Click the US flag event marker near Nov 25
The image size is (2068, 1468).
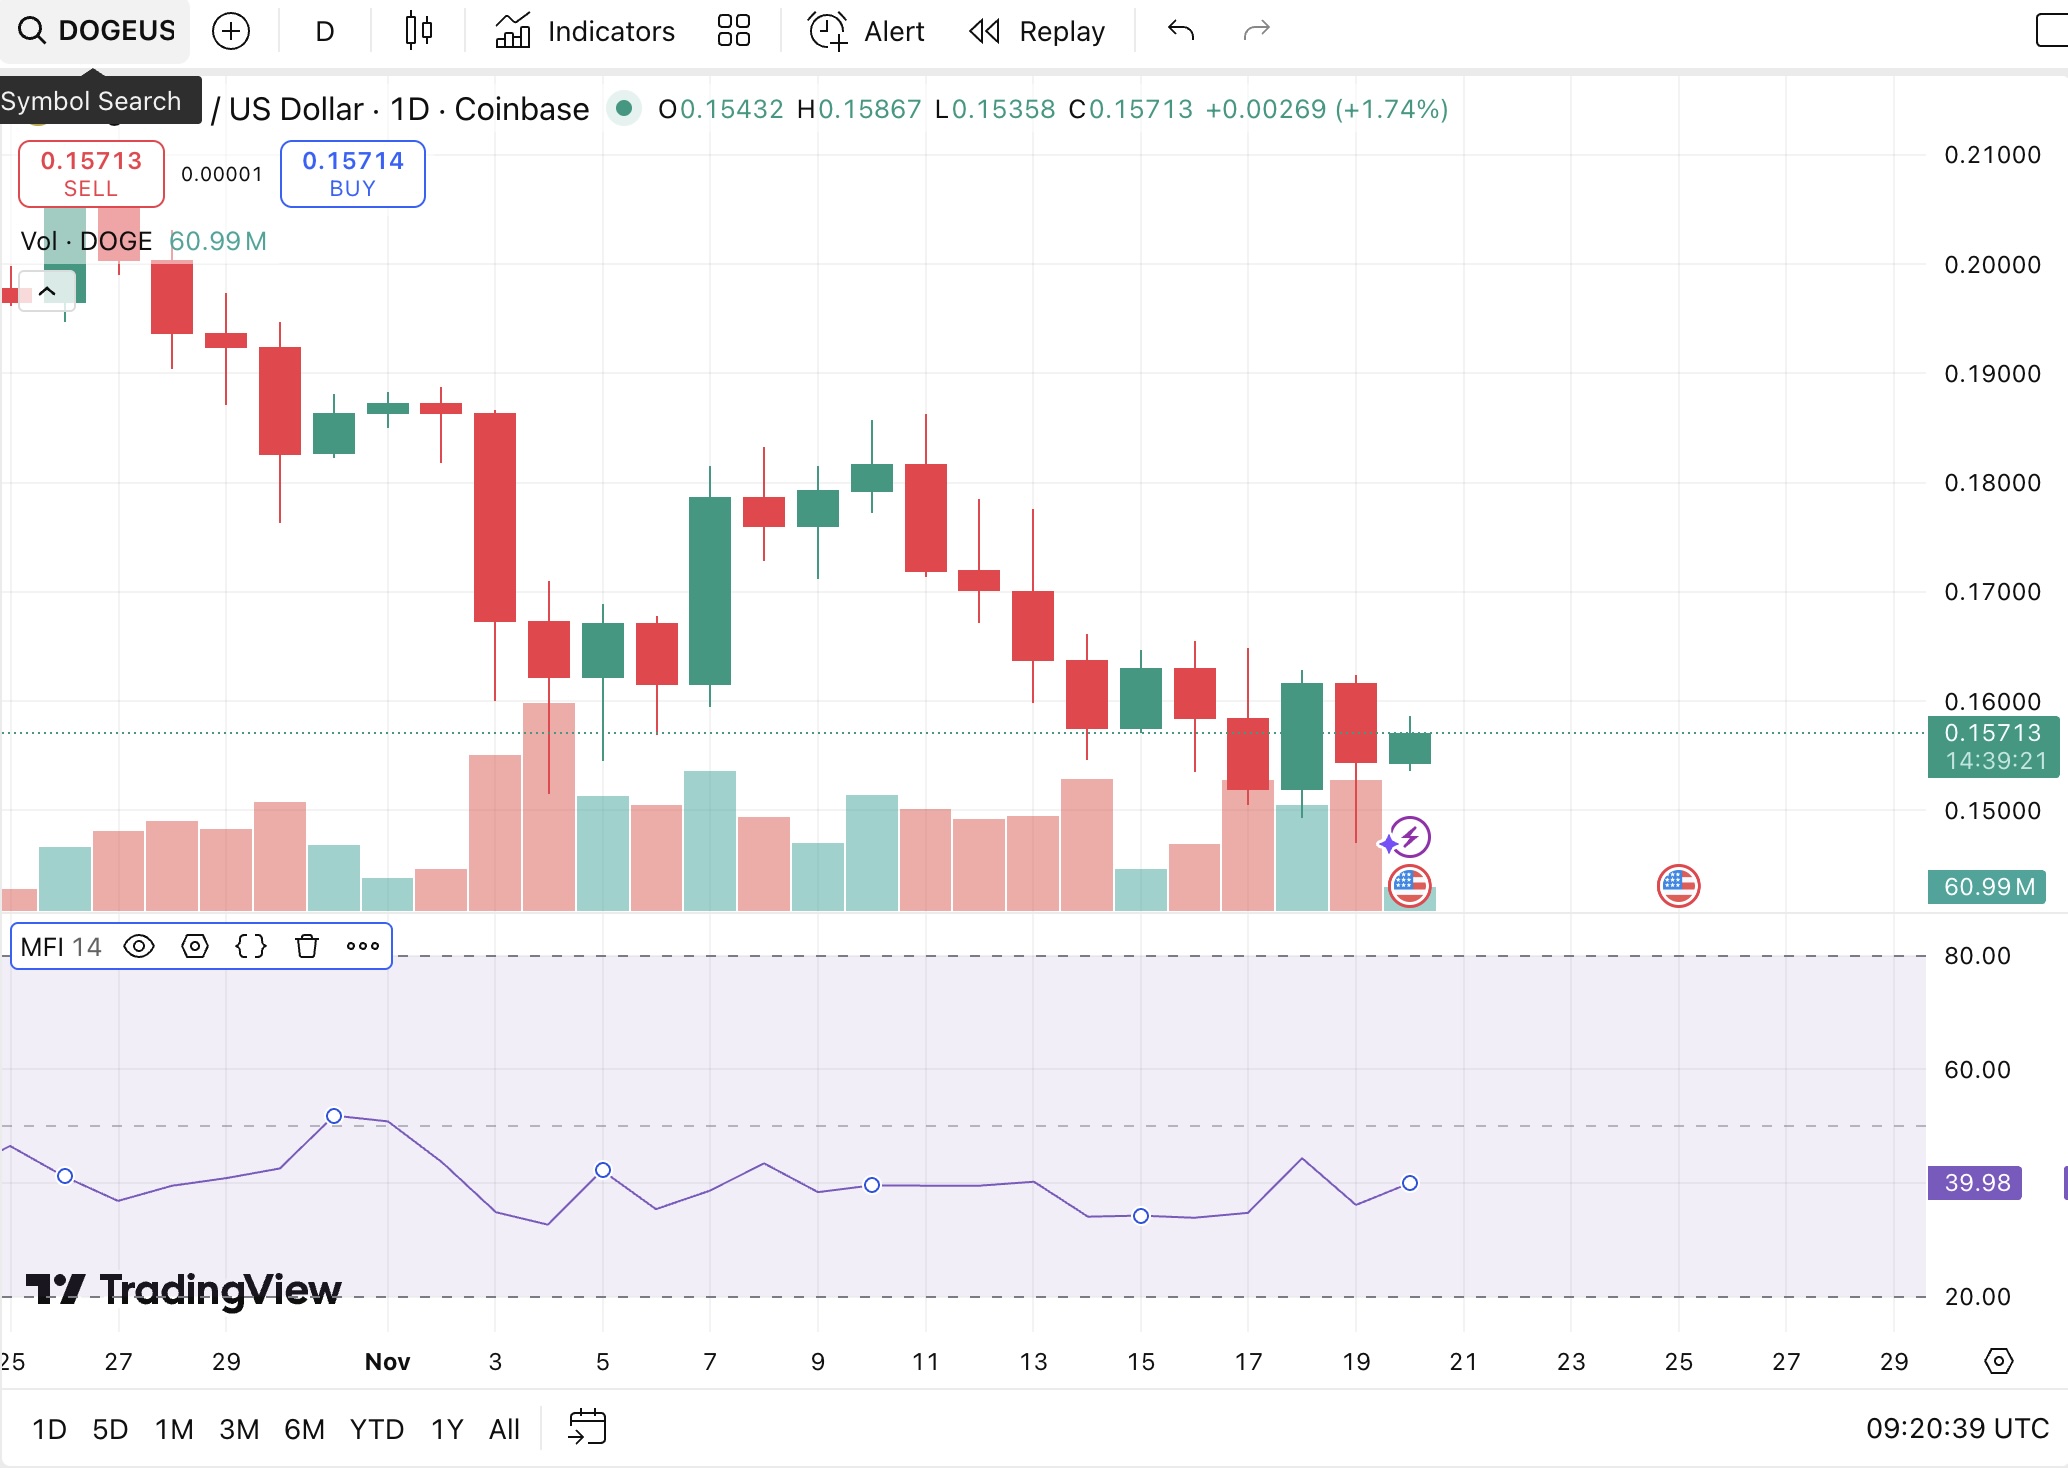(x=1678, y=886)
